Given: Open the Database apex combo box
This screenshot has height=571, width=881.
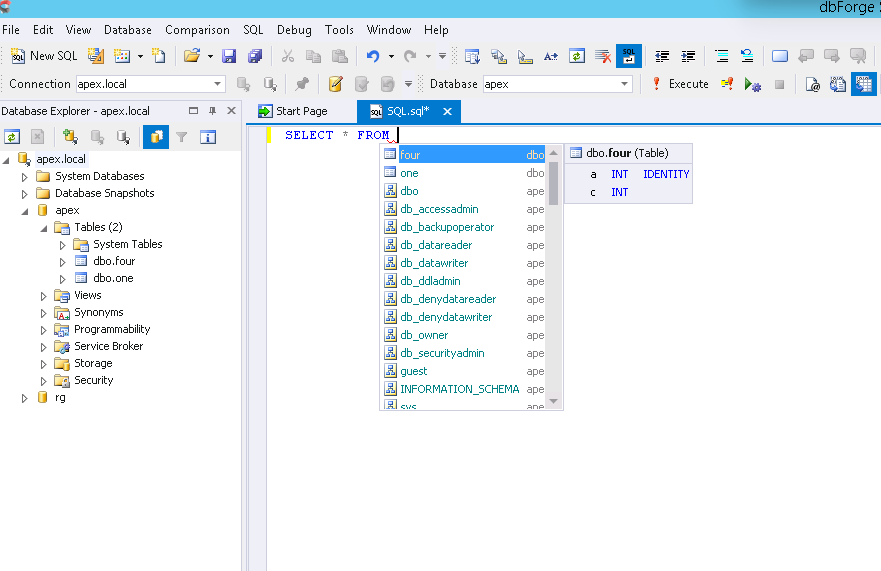Looking at the screenshot, I should coord(557,84).
